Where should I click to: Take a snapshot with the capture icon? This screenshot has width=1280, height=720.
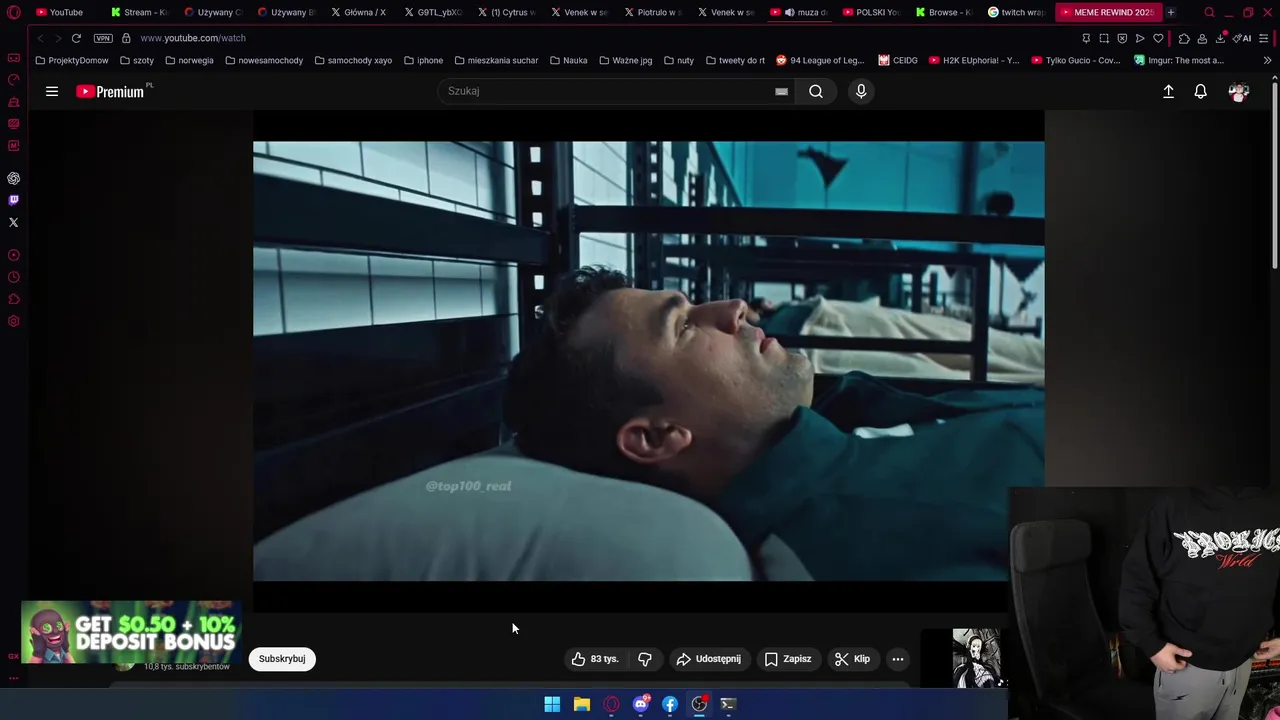click(x=1104, y=38)
